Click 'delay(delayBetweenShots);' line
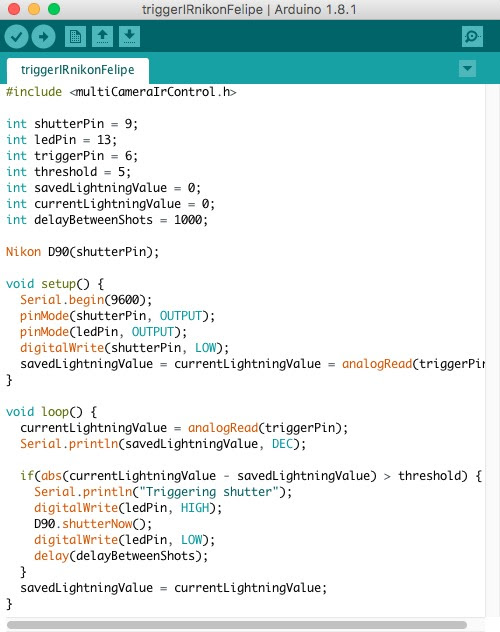 pos(121,556)
